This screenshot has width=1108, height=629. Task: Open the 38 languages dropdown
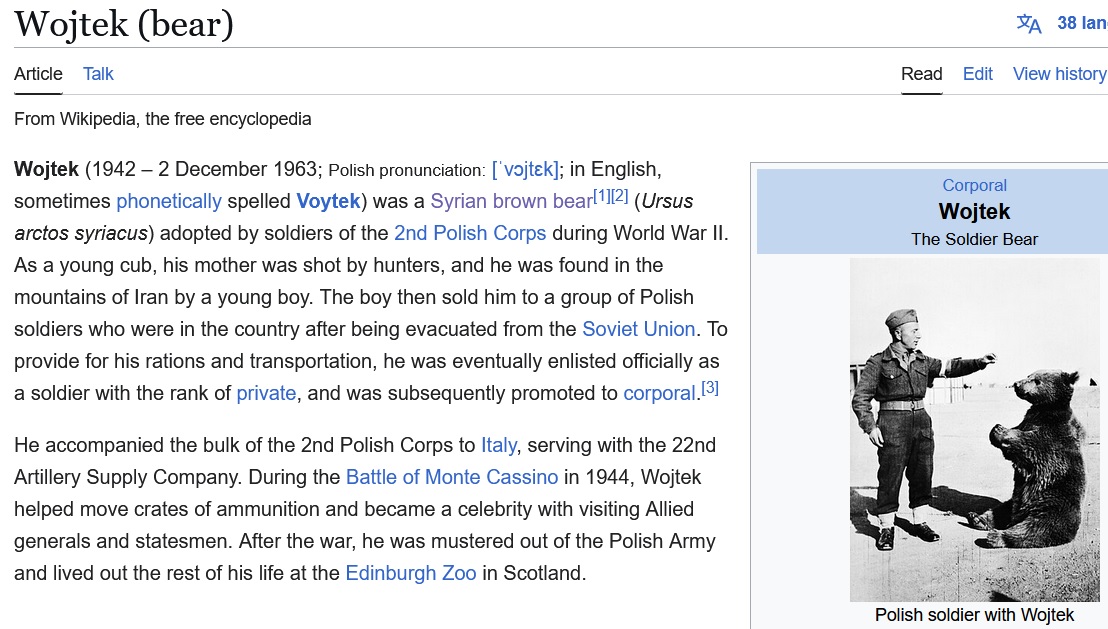click(x=1082, y=23)
